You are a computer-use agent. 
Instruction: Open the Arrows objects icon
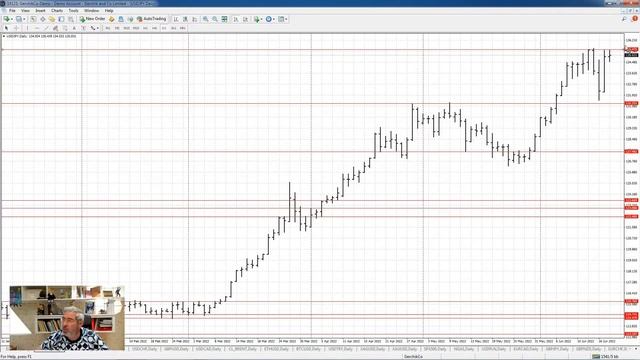93,28
